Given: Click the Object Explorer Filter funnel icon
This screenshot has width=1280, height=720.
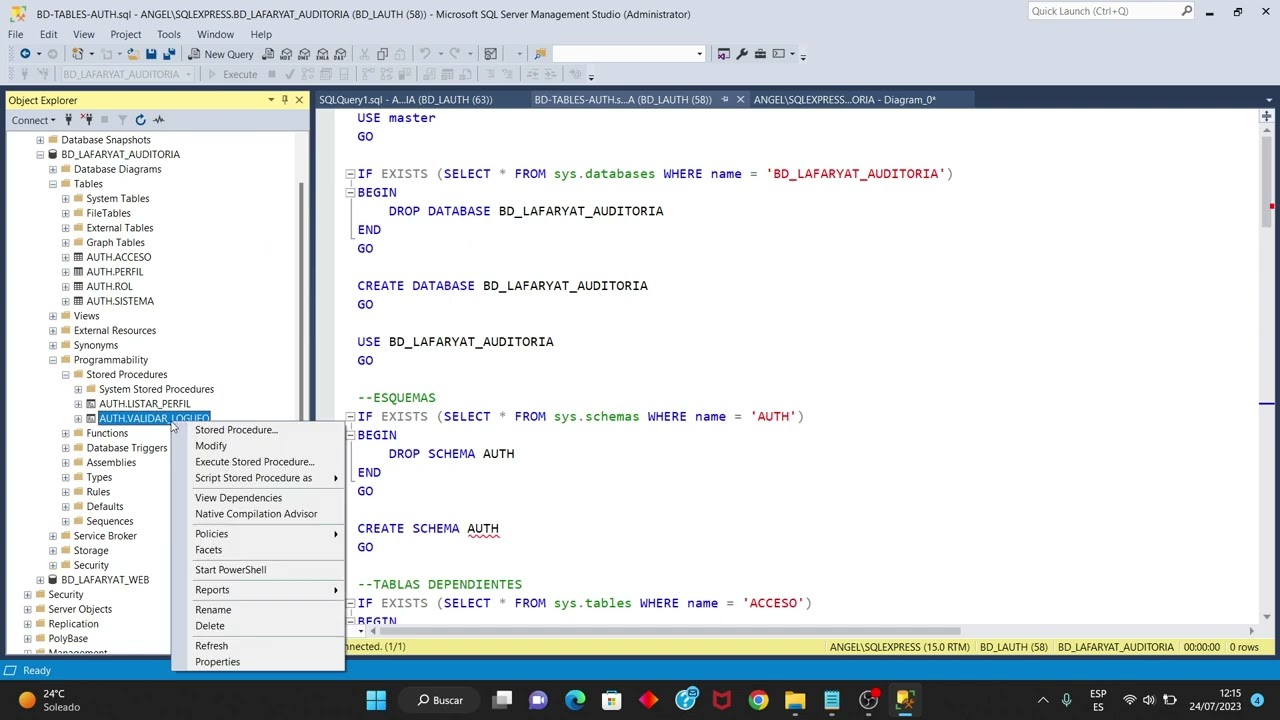Looking at the screenshot, I should tap(122, 120).
